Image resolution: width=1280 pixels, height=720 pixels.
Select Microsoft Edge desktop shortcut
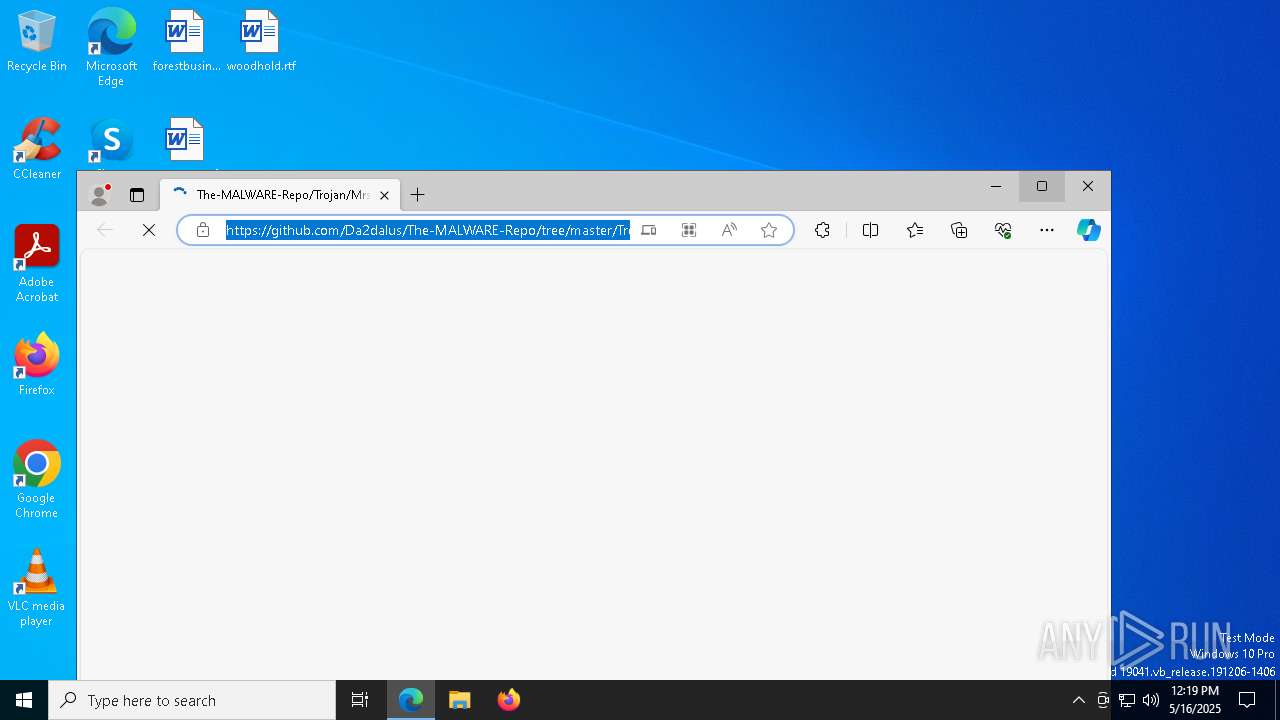point(111,48)
